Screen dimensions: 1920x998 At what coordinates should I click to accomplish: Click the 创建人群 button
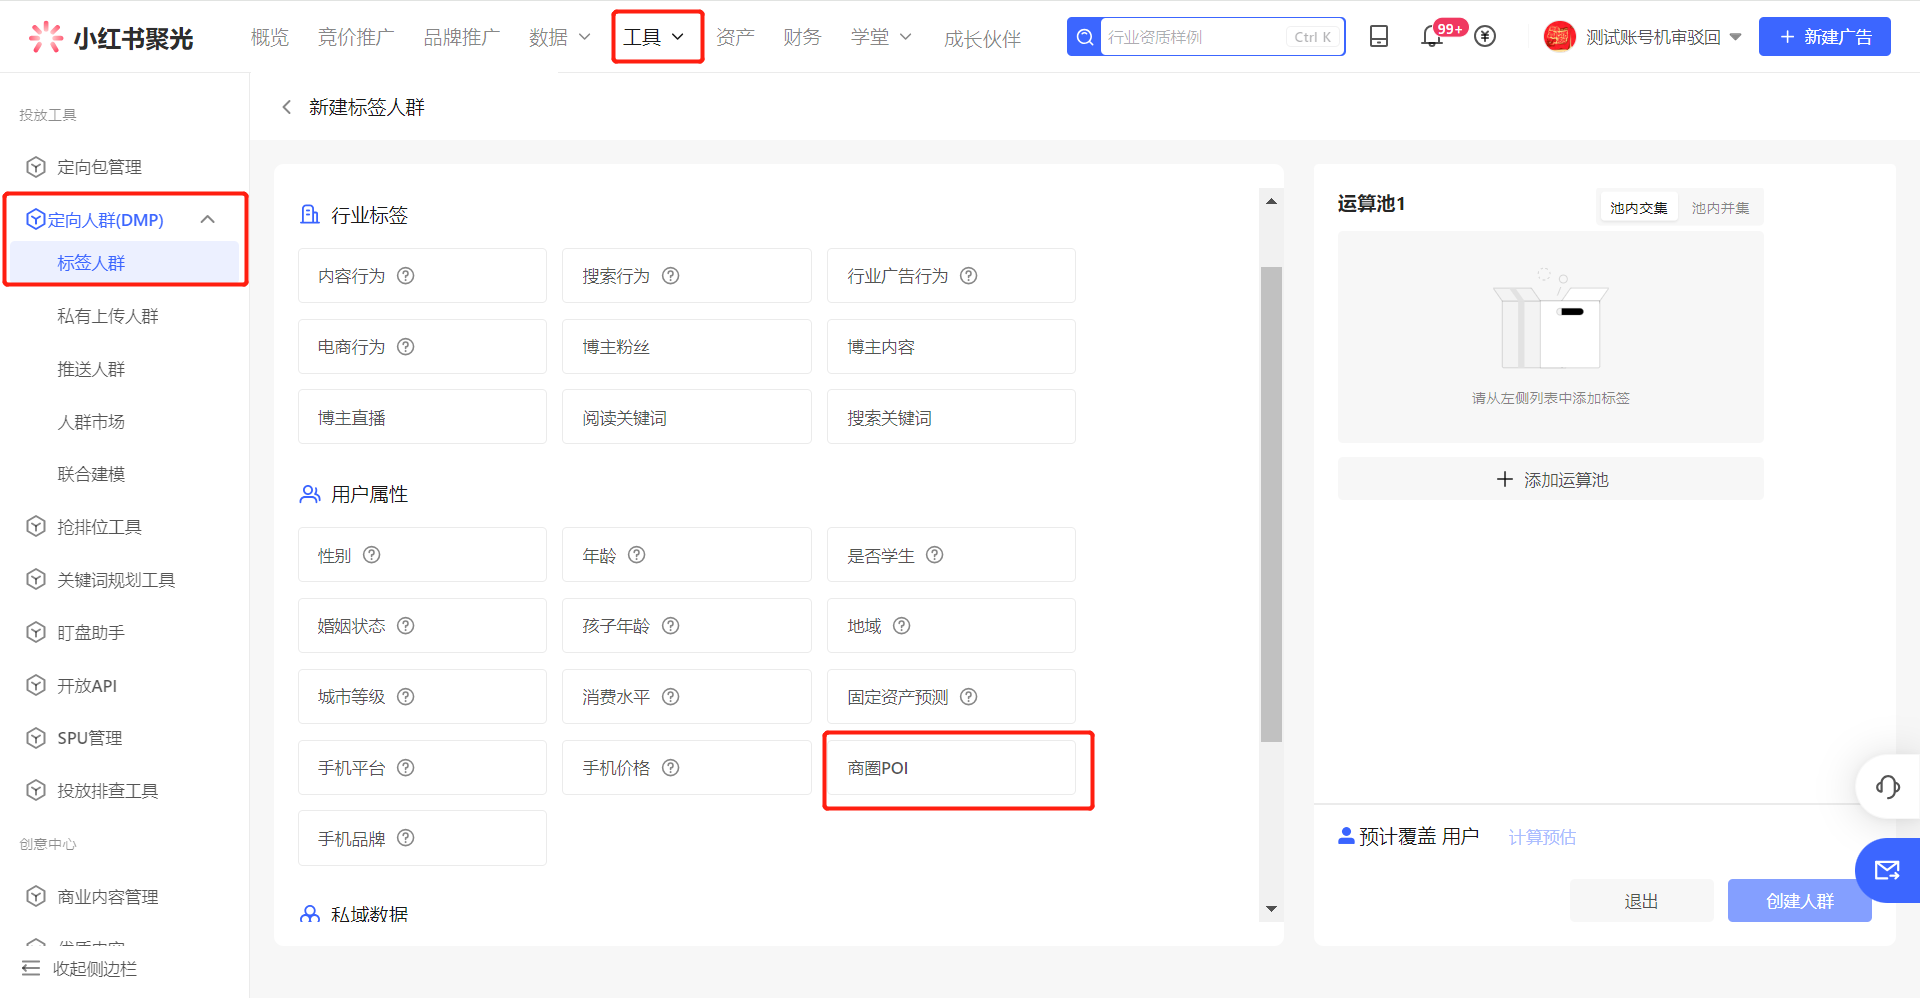pos(1799,900)
